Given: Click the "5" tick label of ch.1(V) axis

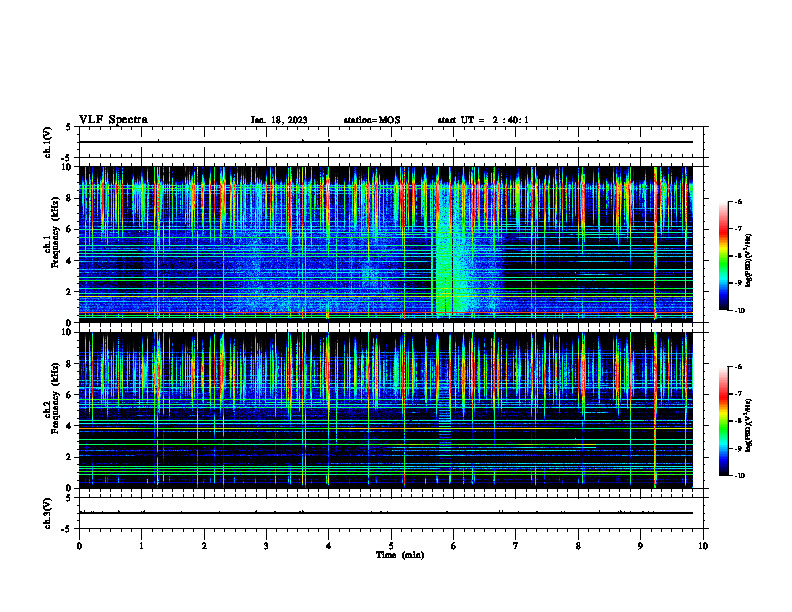Looking at the screenshot, I should pos(68,127).
